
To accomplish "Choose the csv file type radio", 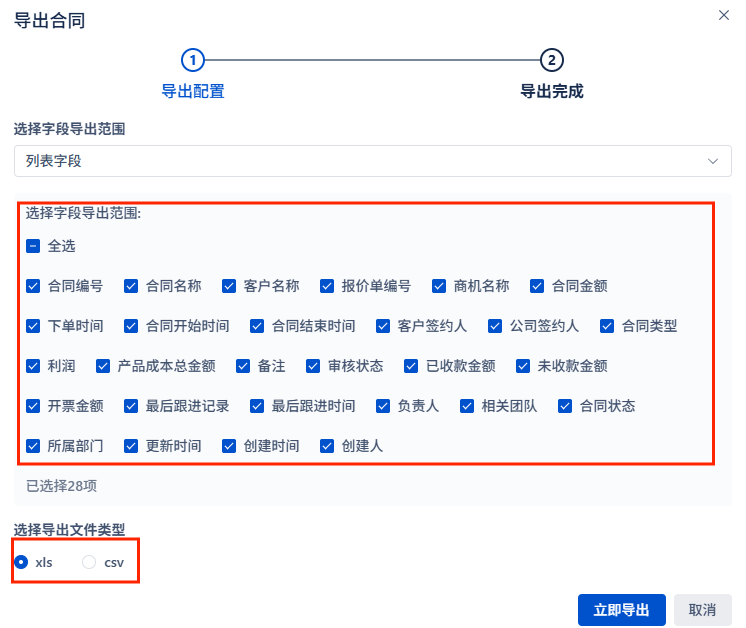I will pos(89,562).
